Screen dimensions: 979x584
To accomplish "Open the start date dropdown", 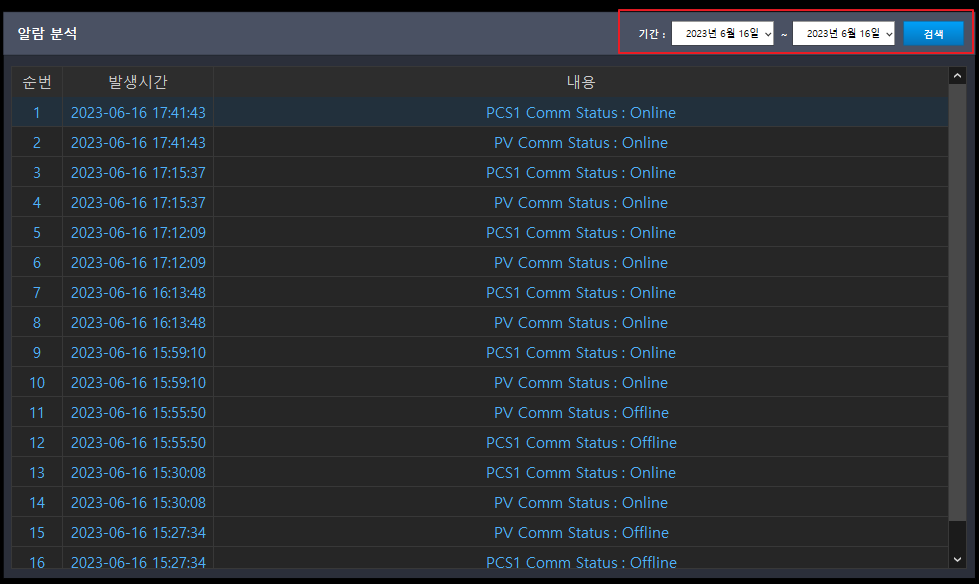I will [722, 34].
